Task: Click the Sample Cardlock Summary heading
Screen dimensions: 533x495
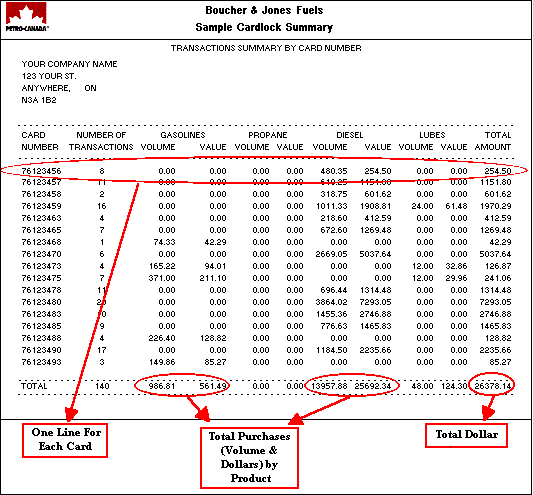Action: click(x=264, y=27)
